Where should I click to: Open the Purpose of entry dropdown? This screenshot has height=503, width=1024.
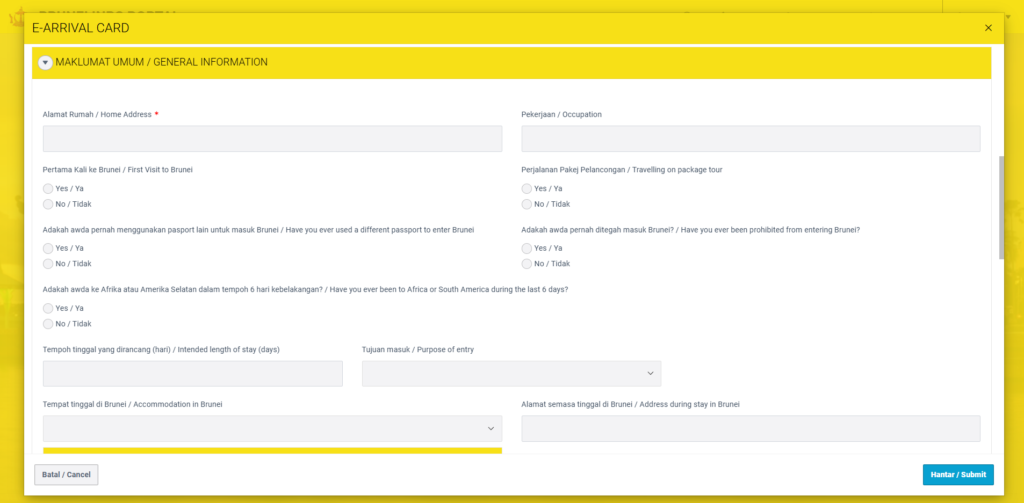[511, 373]
